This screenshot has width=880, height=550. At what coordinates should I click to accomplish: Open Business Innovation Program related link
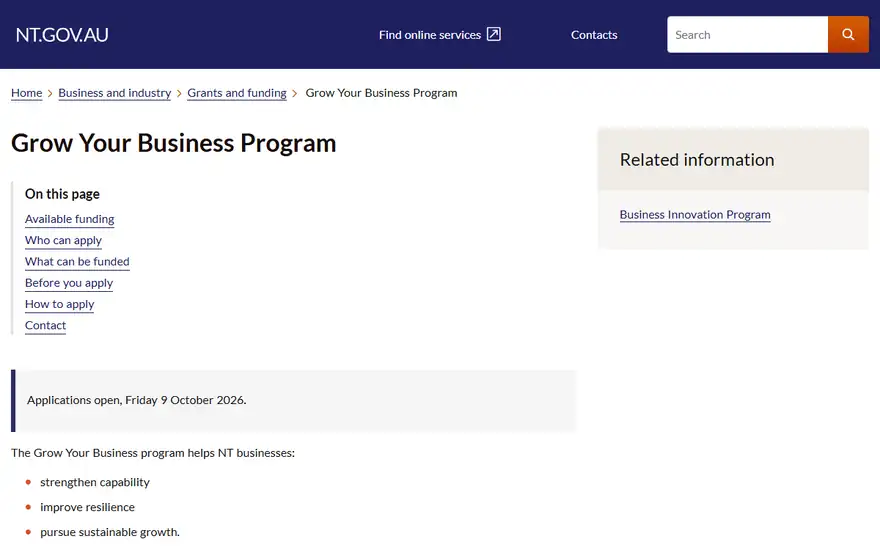tap(695, 215)
